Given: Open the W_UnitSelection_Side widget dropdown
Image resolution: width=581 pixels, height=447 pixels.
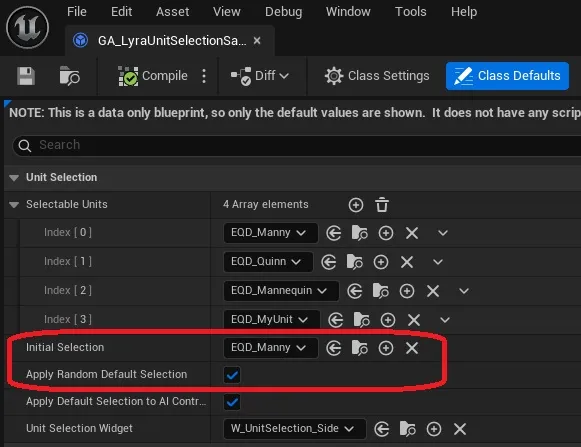Looking at the screenshot, I should pos(295,429).
